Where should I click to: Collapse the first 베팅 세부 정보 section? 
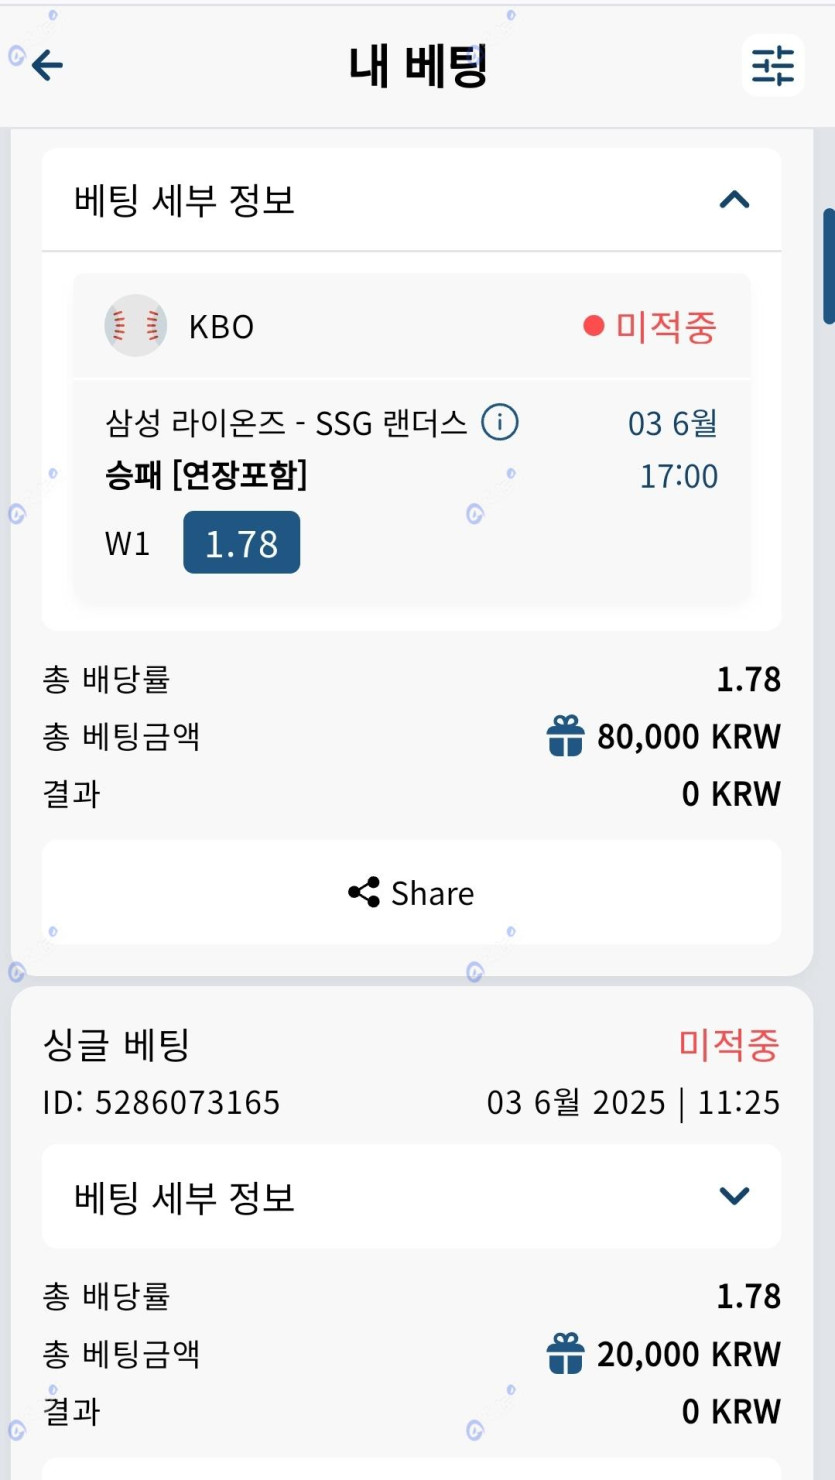[x=734, y=200]
